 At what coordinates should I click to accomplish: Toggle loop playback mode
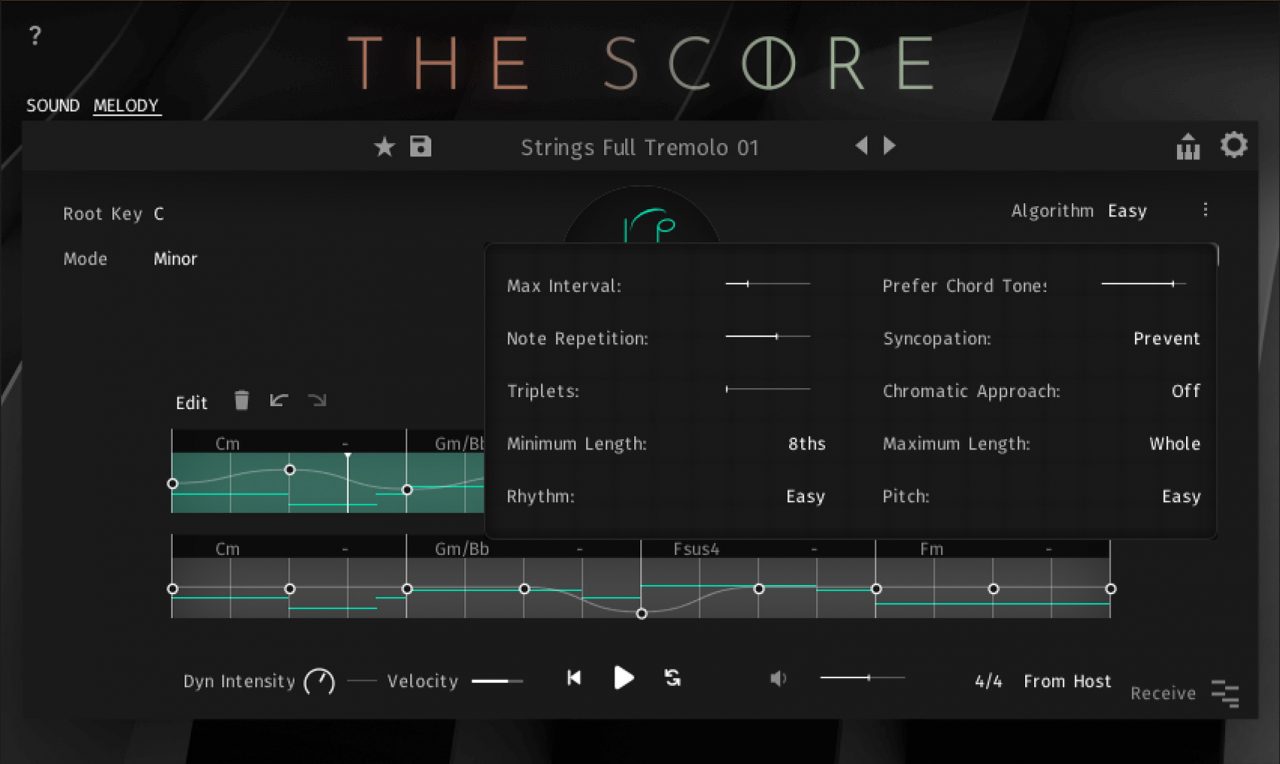pyautogui.click(x=671, y=678)
